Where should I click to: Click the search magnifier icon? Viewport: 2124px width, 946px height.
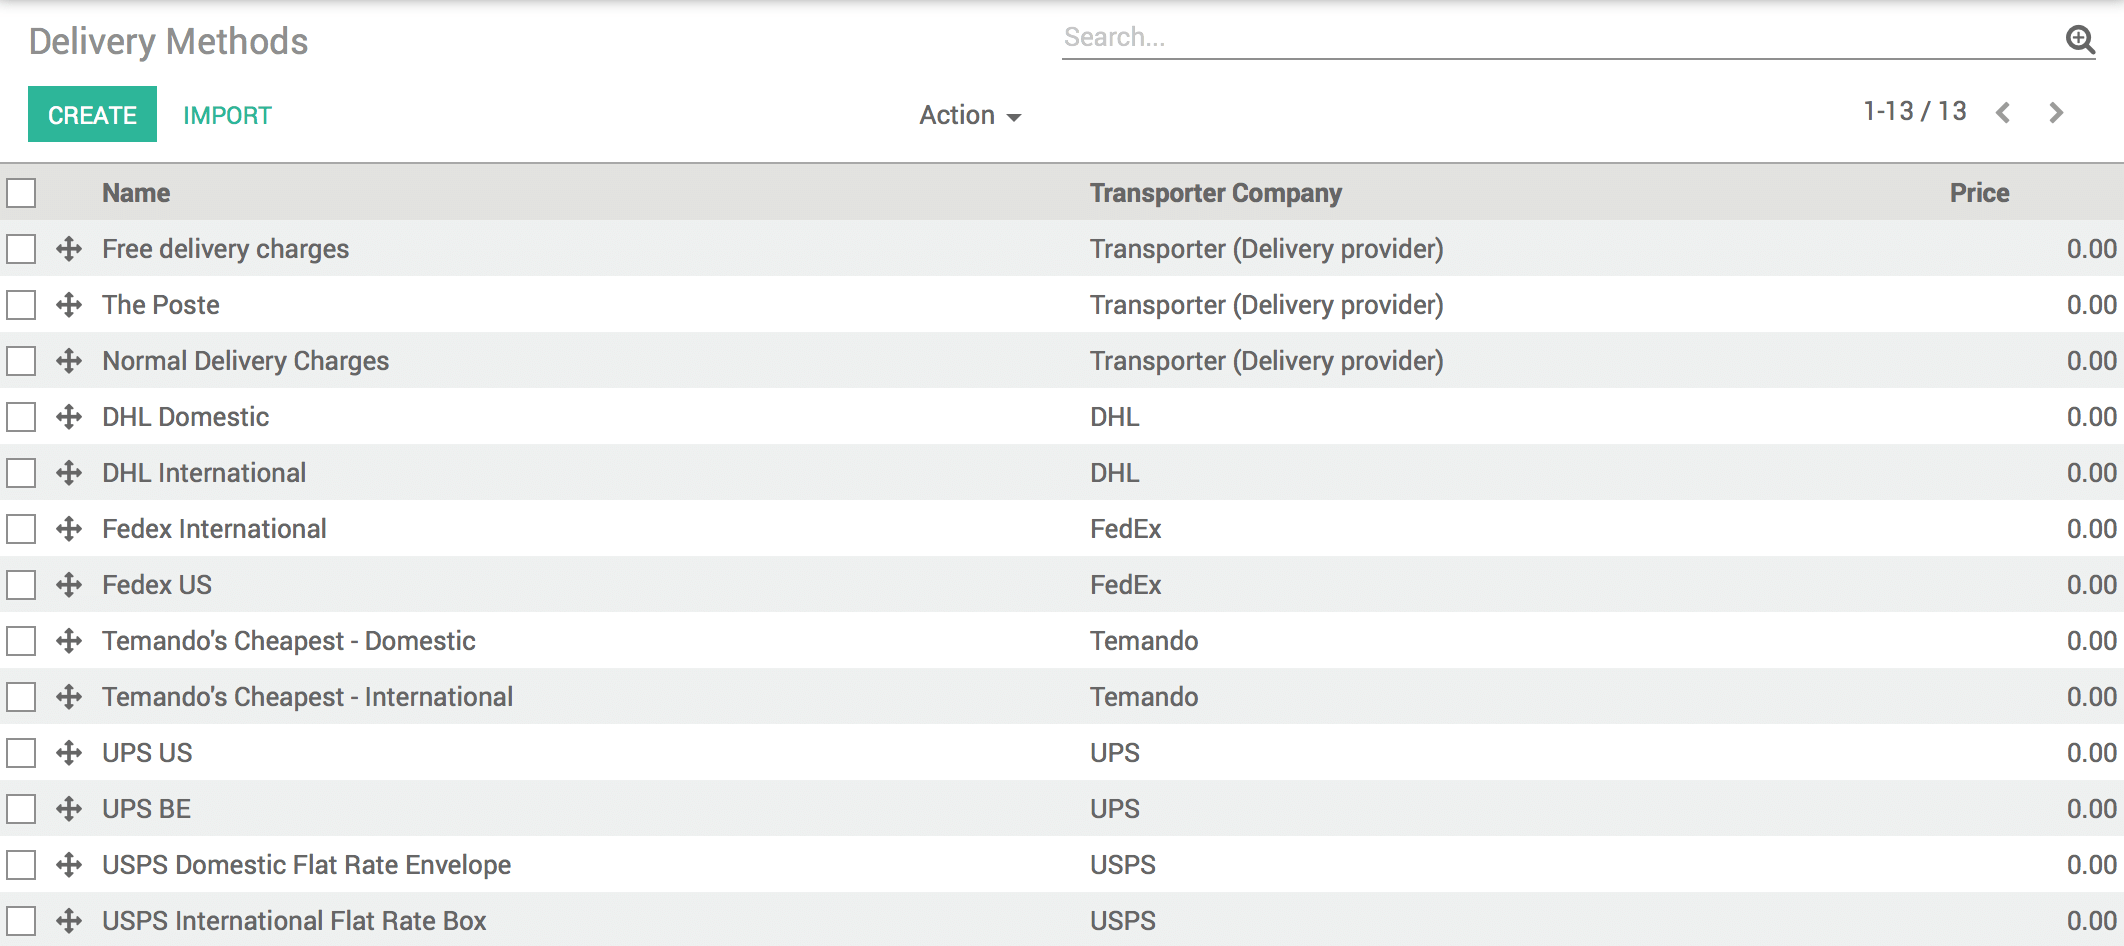2080,39
